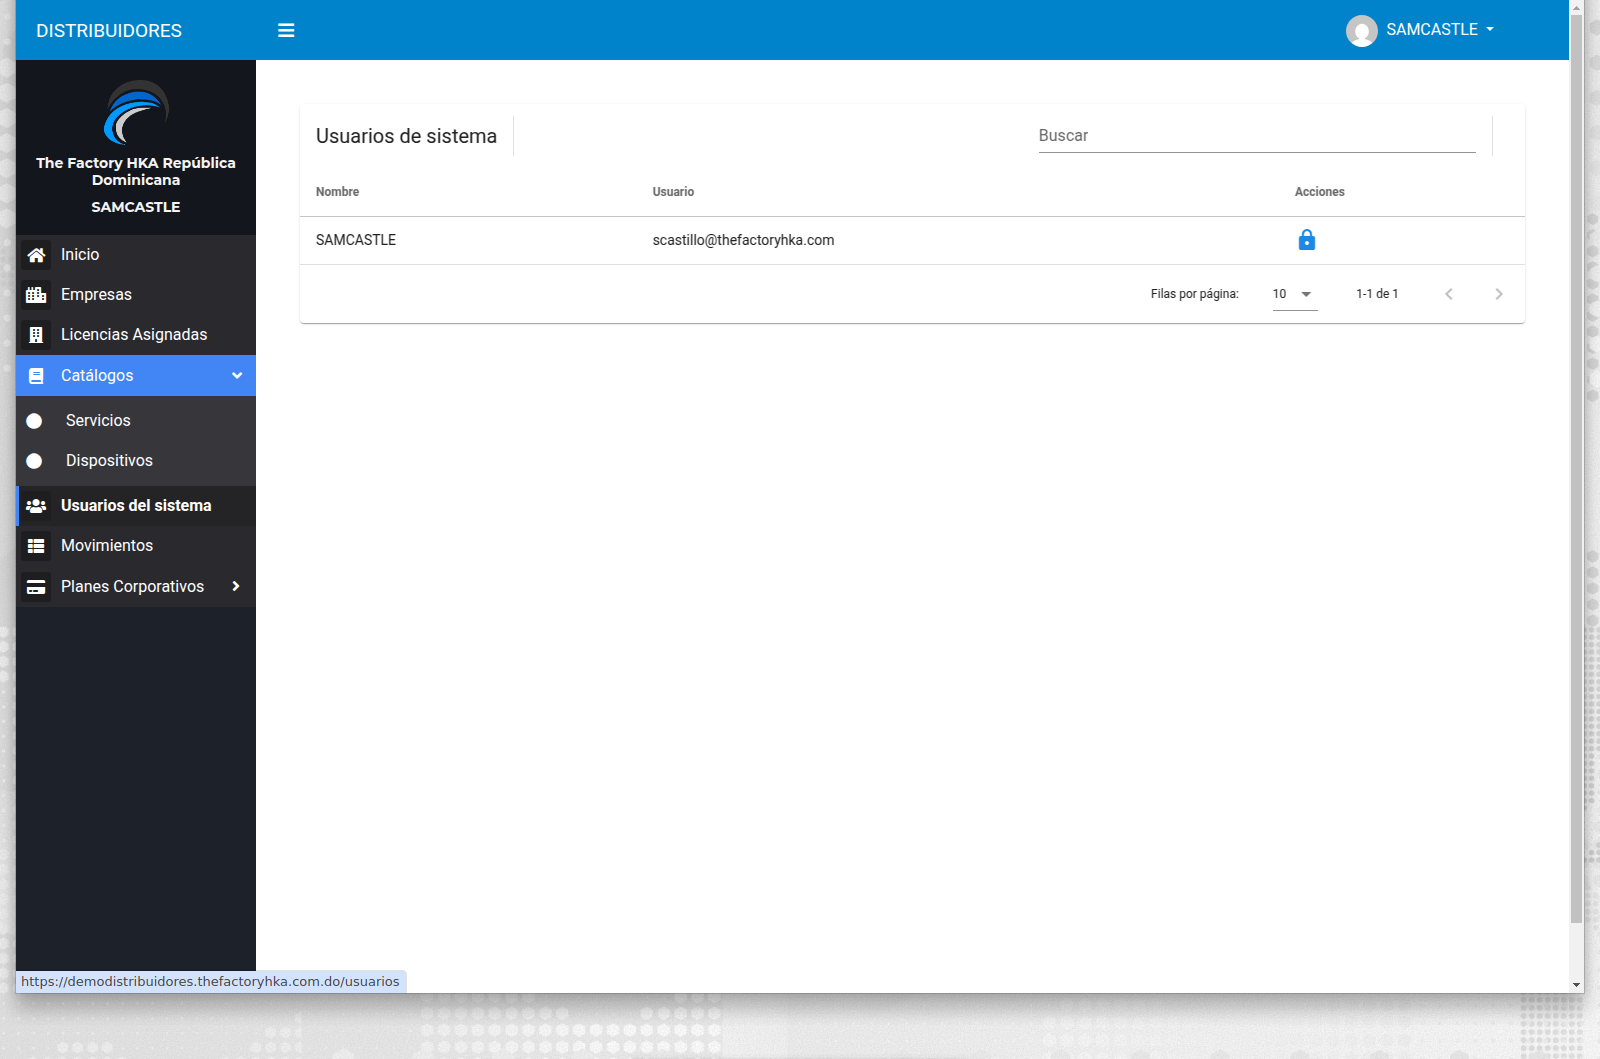Open Licencias Asignadas menu item
This screenshot has width=1600, height=1059.
(136, 335)
